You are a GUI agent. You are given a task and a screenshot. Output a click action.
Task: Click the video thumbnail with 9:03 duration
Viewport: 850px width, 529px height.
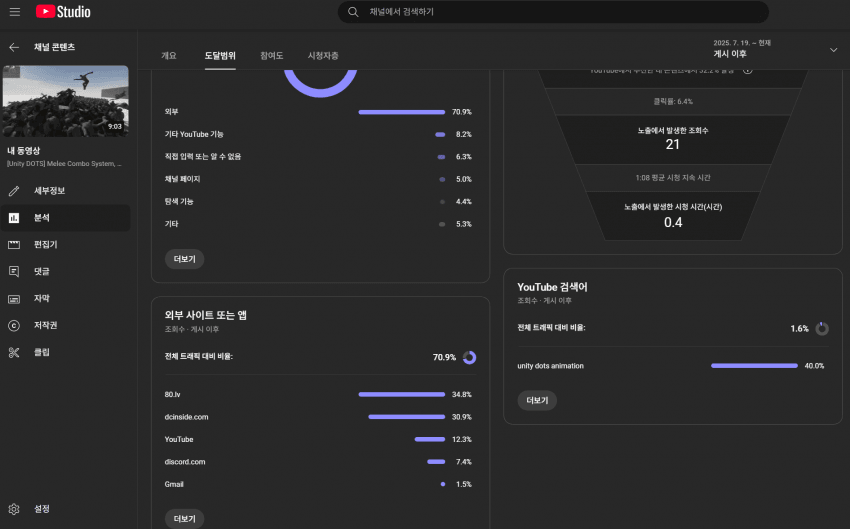pyautogui.click(x=66, y=101)
